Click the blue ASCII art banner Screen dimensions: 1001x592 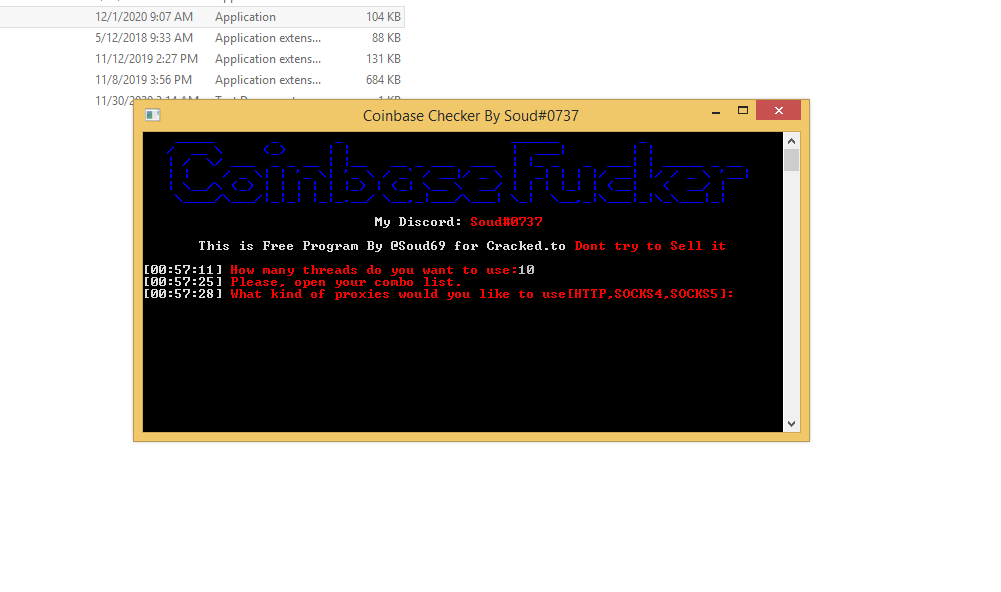[460, 173]
